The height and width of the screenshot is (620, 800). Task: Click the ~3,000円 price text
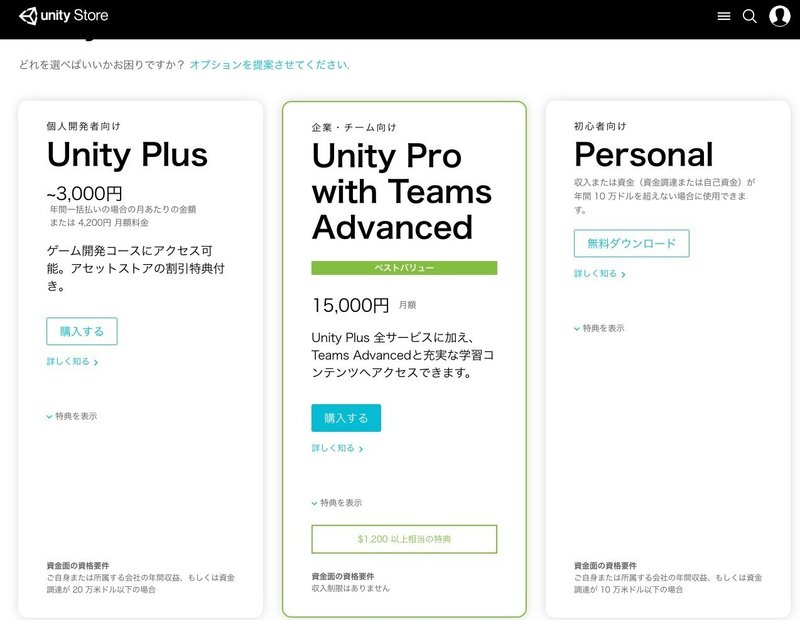[84, 193]
